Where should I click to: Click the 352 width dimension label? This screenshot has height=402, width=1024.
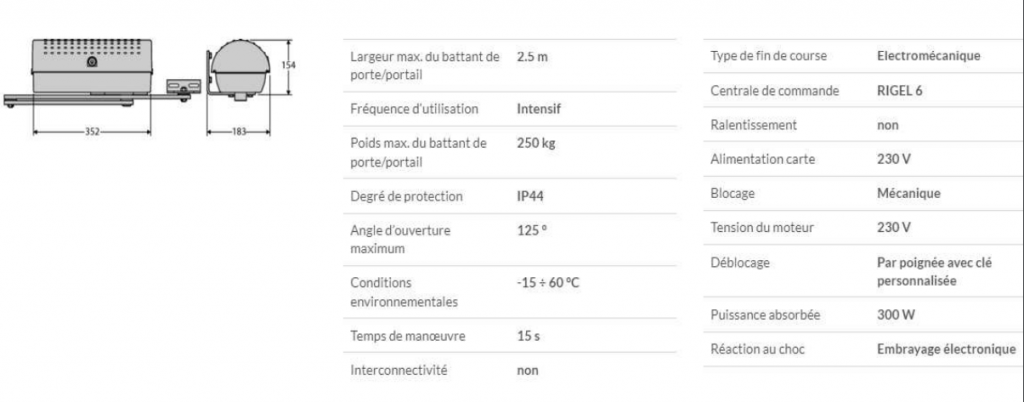(x=91, y=132)
